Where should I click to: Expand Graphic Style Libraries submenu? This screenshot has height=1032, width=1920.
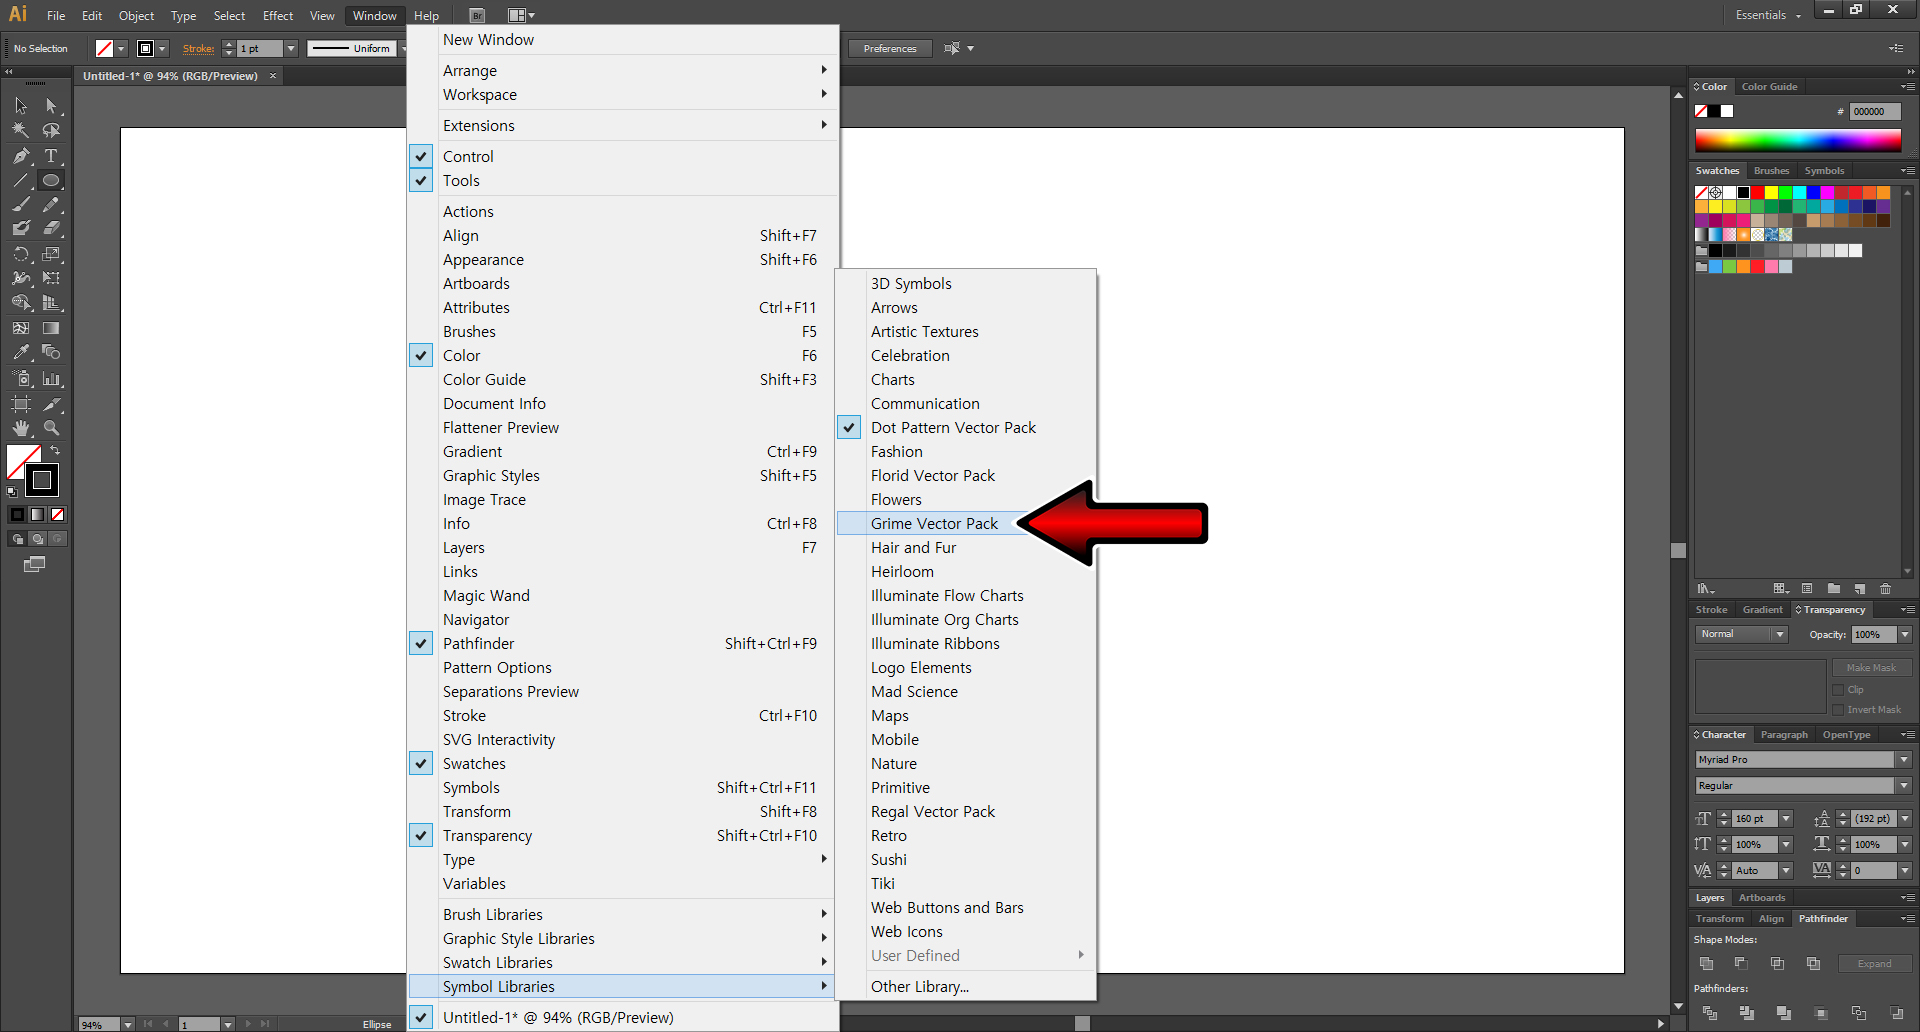(x=622, y=938)
